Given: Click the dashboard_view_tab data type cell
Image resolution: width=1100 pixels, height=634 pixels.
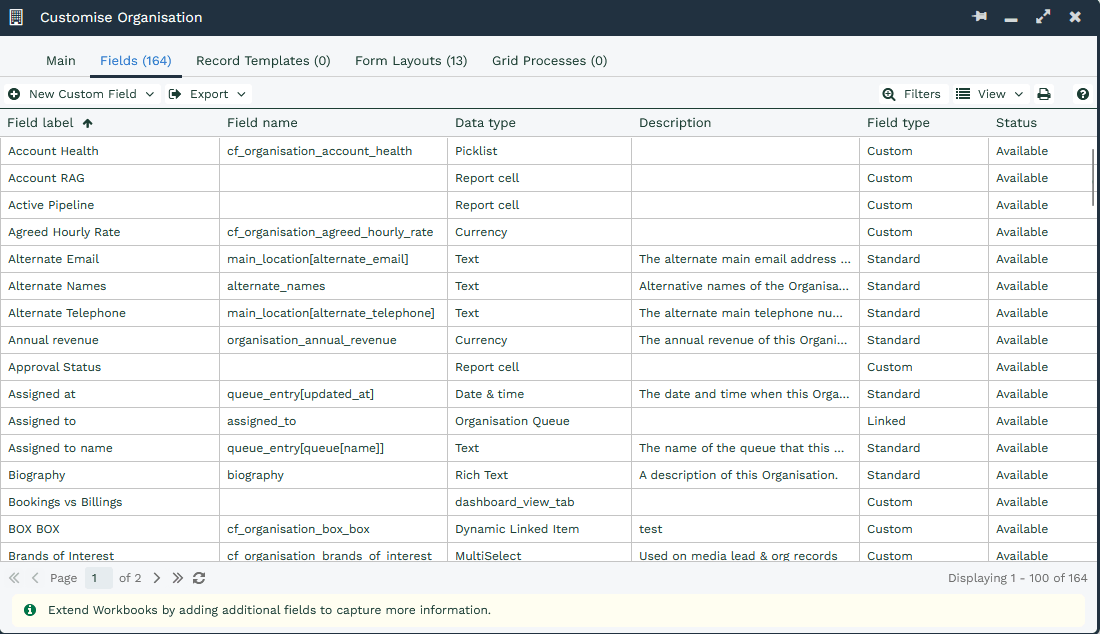Looking at the screenshot, I should pos(539,502).
